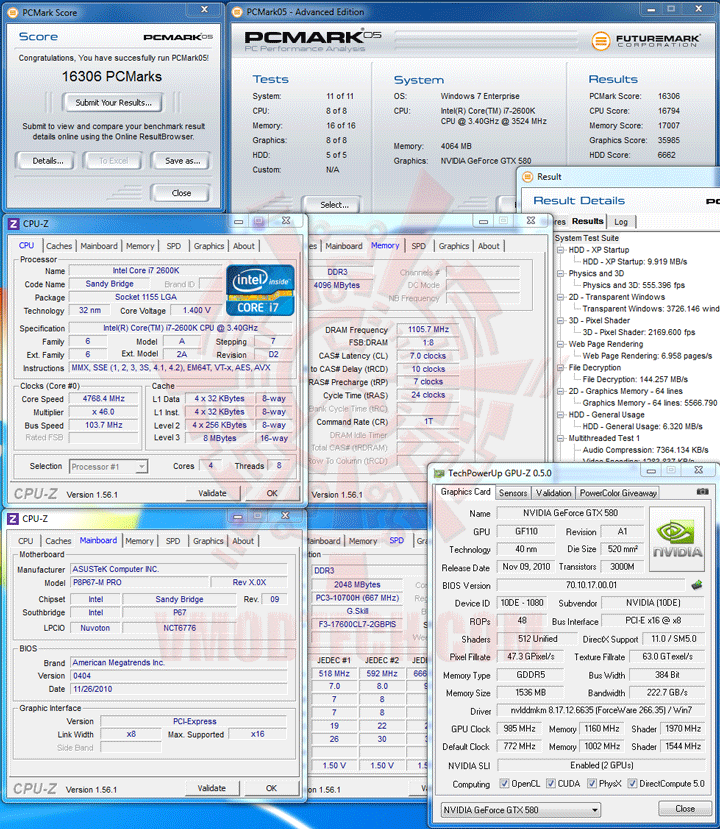Toggle the OpenCL checkbox in GPU-Z
Screen dimensions: 720x829
point(504,784)
